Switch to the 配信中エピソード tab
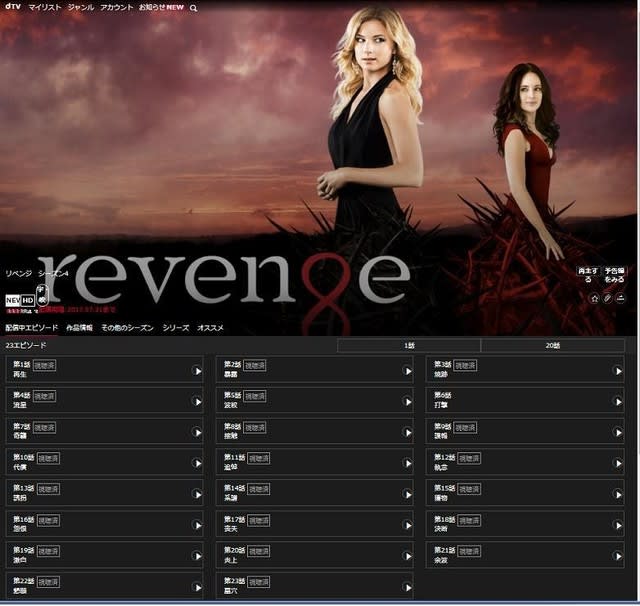640x606 pixels. [31, 328]
